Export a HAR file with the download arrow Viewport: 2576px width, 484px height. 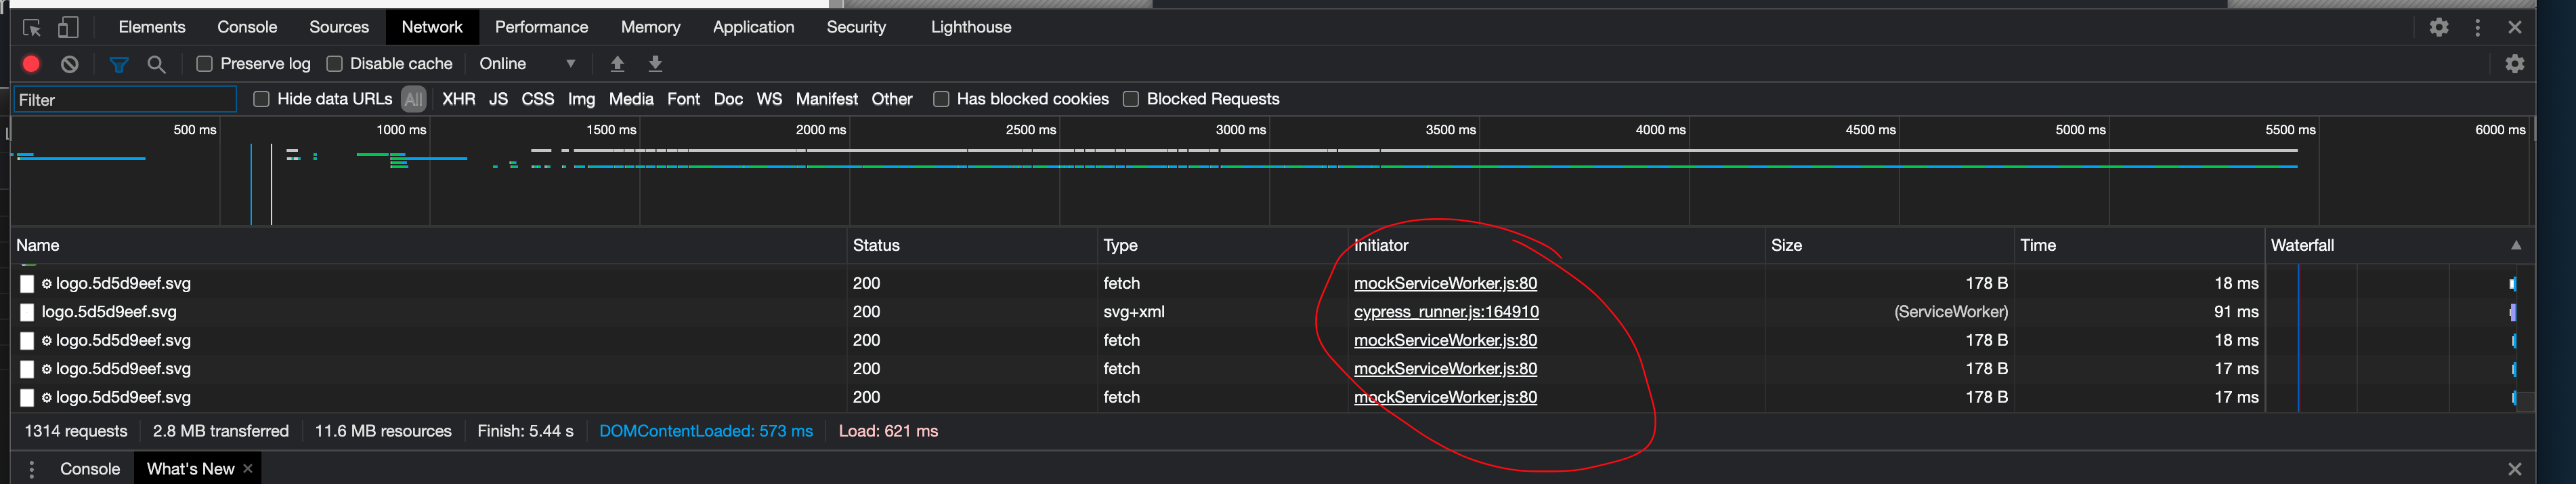[x=655, y=64]
